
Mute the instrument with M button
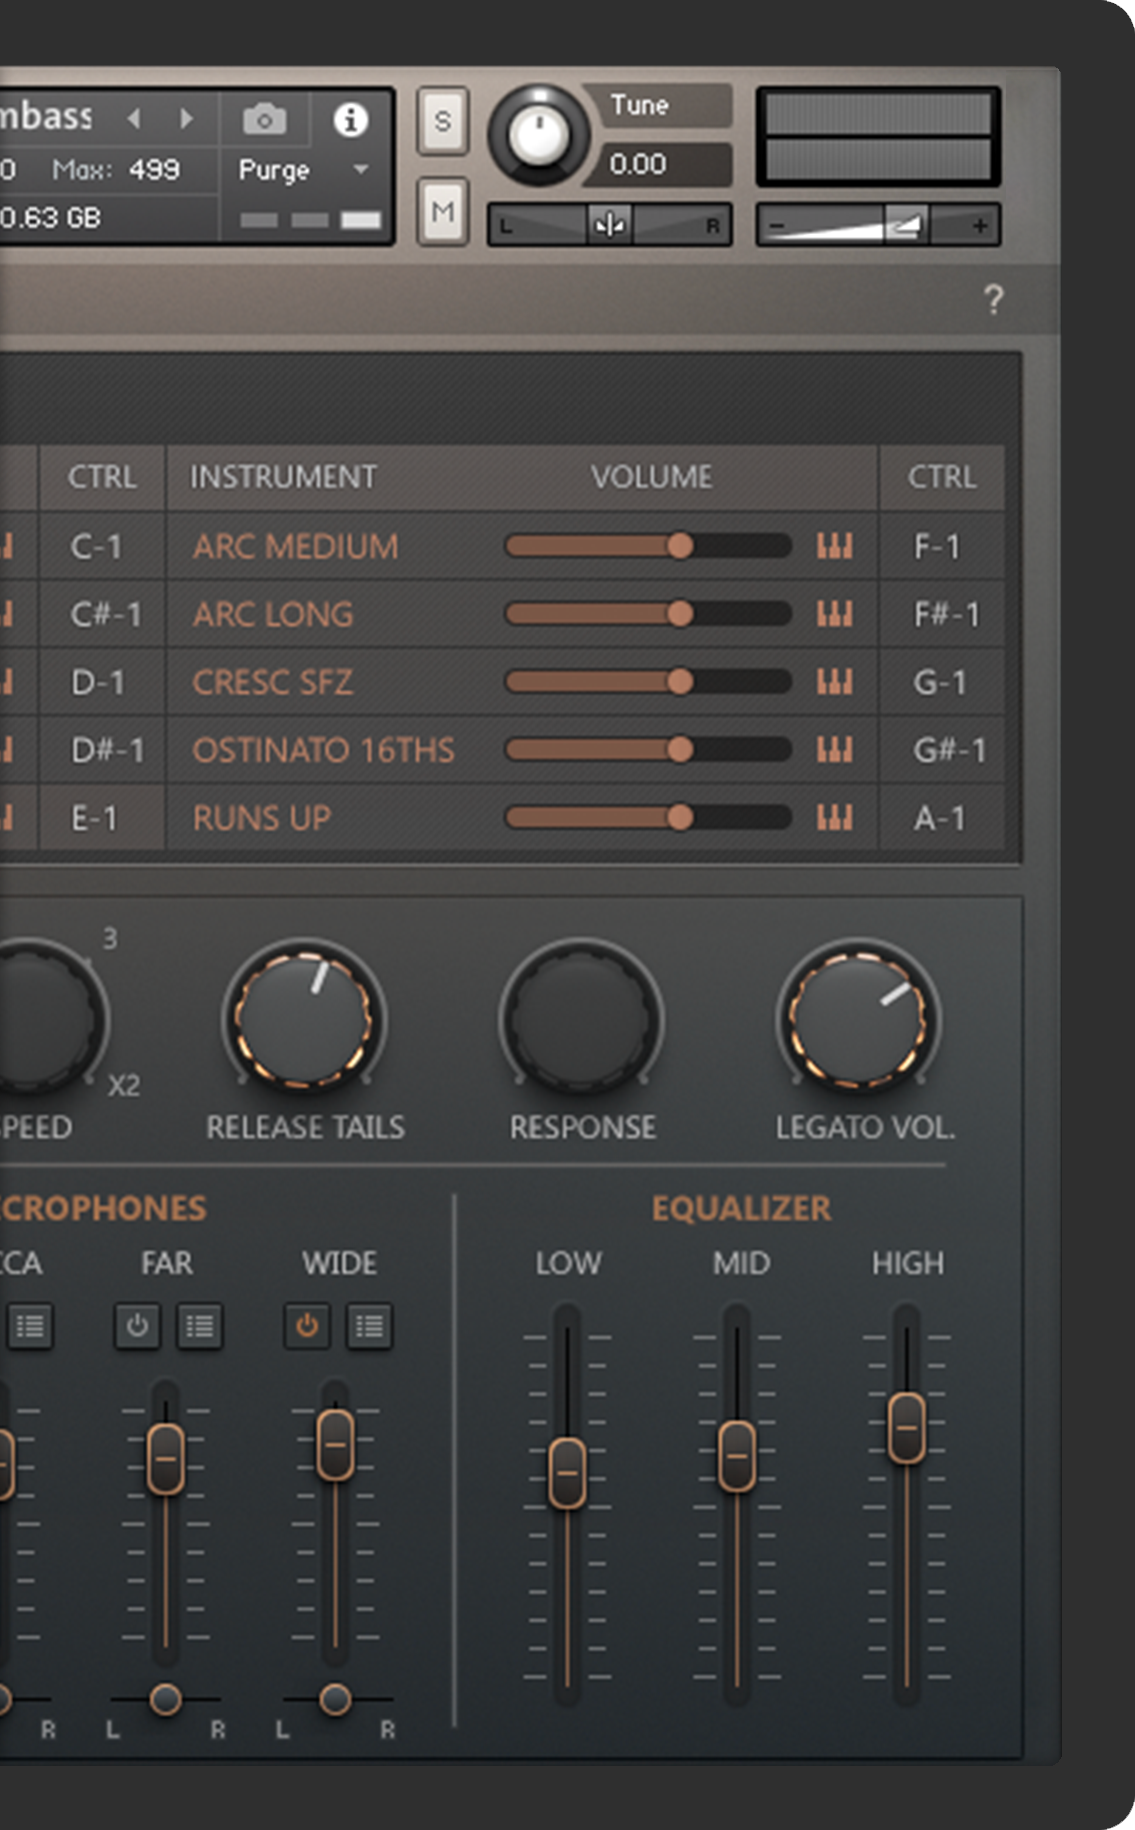442,211
